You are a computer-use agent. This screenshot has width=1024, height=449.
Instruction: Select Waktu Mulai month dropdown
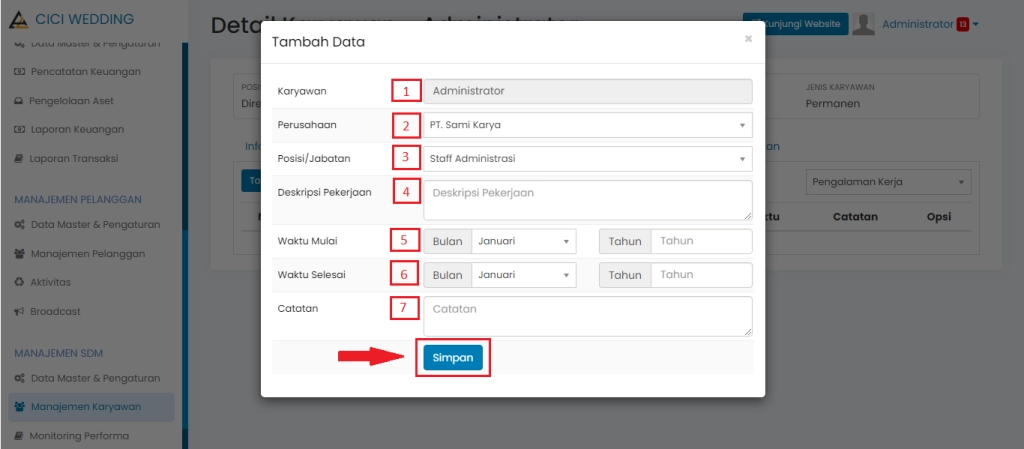[x=523, y=241]
